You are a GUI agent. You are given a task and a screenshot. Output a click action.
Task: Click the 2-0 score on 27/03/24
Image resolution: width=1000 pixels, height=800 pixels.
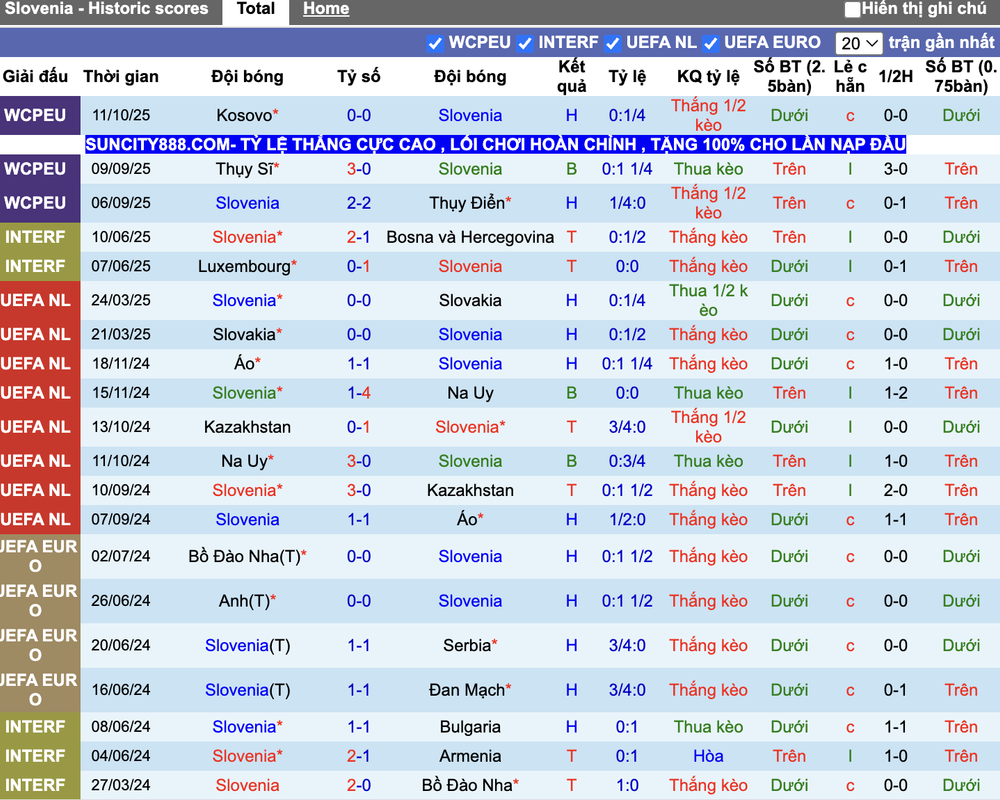pos(358,785)
